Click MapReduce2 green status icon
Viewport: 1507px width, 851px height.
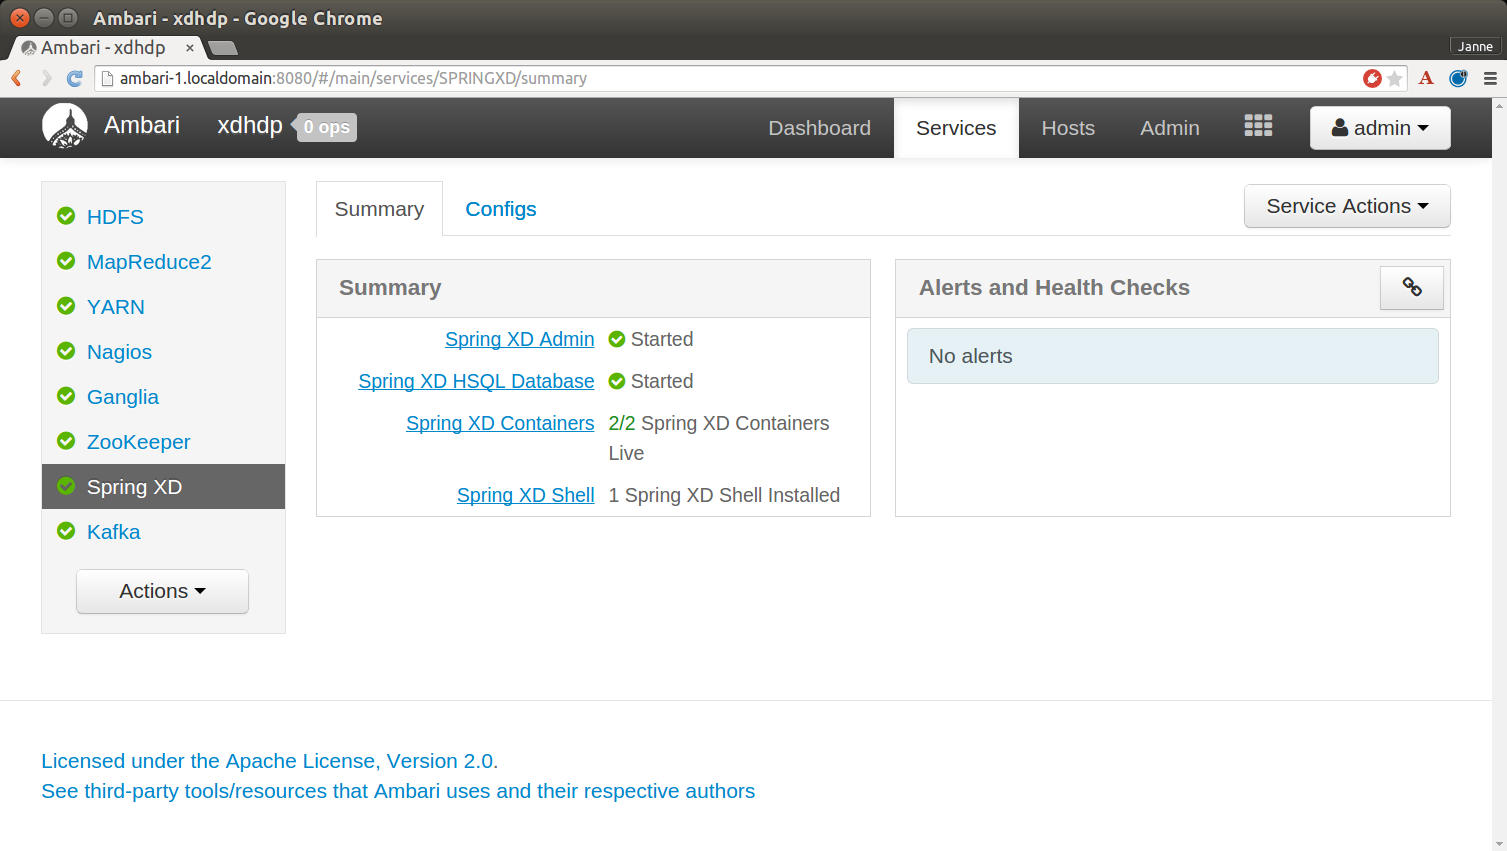[x=66, y=261]
